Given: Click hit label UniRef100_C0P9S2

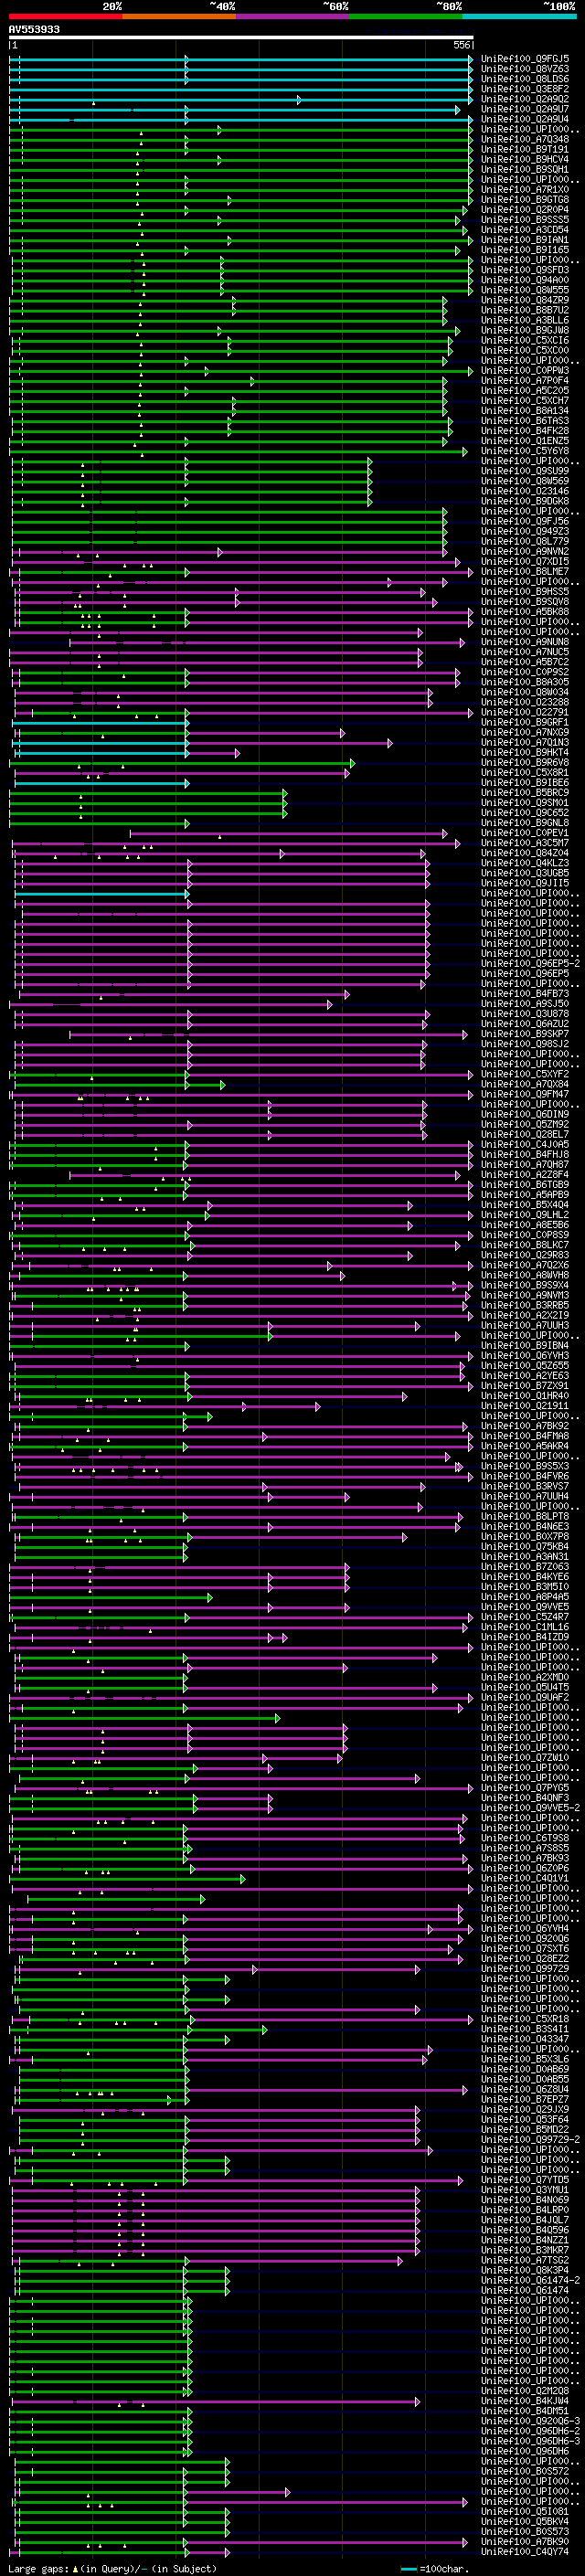Looking at the screenshot, I should (x=524, y=672).
